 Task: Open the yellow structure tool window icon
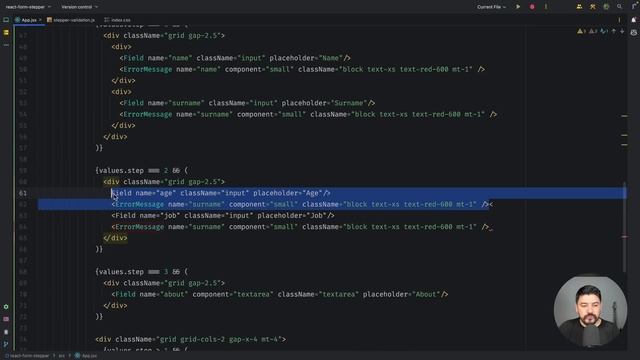[x=6, y=32]
